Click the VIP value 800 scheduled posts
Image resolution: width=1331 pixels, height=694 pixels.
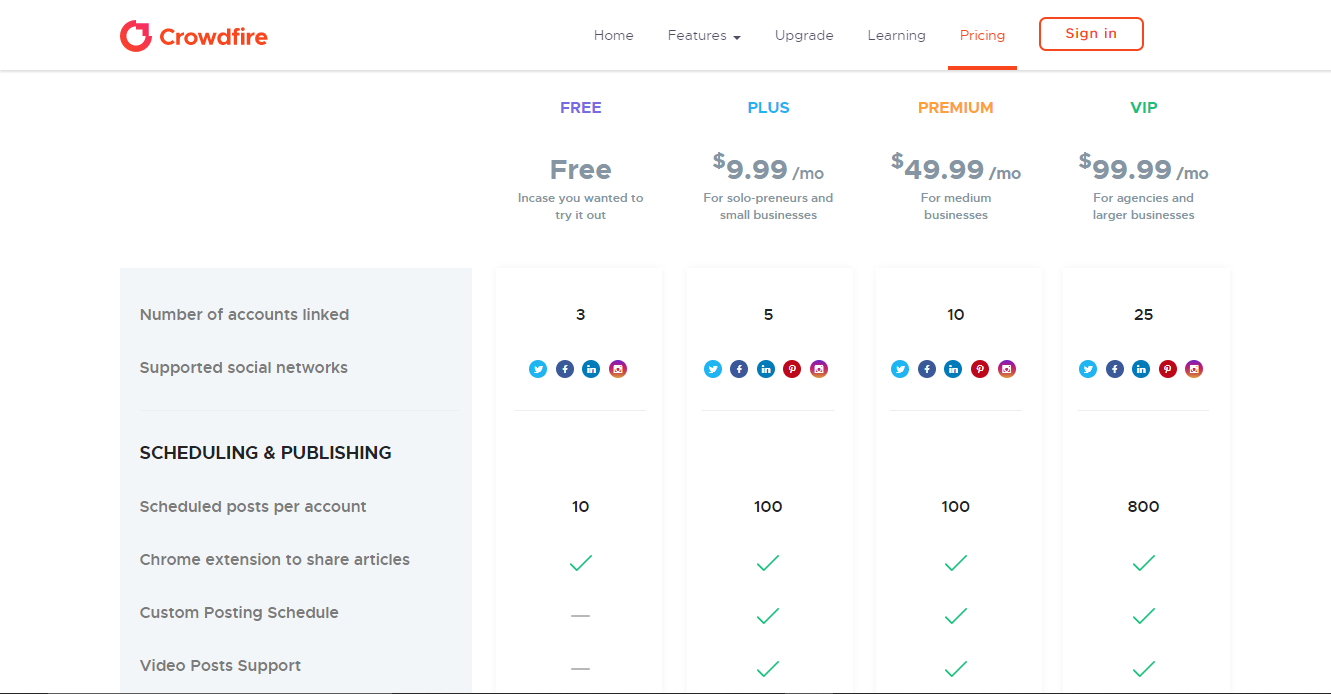1144,507
